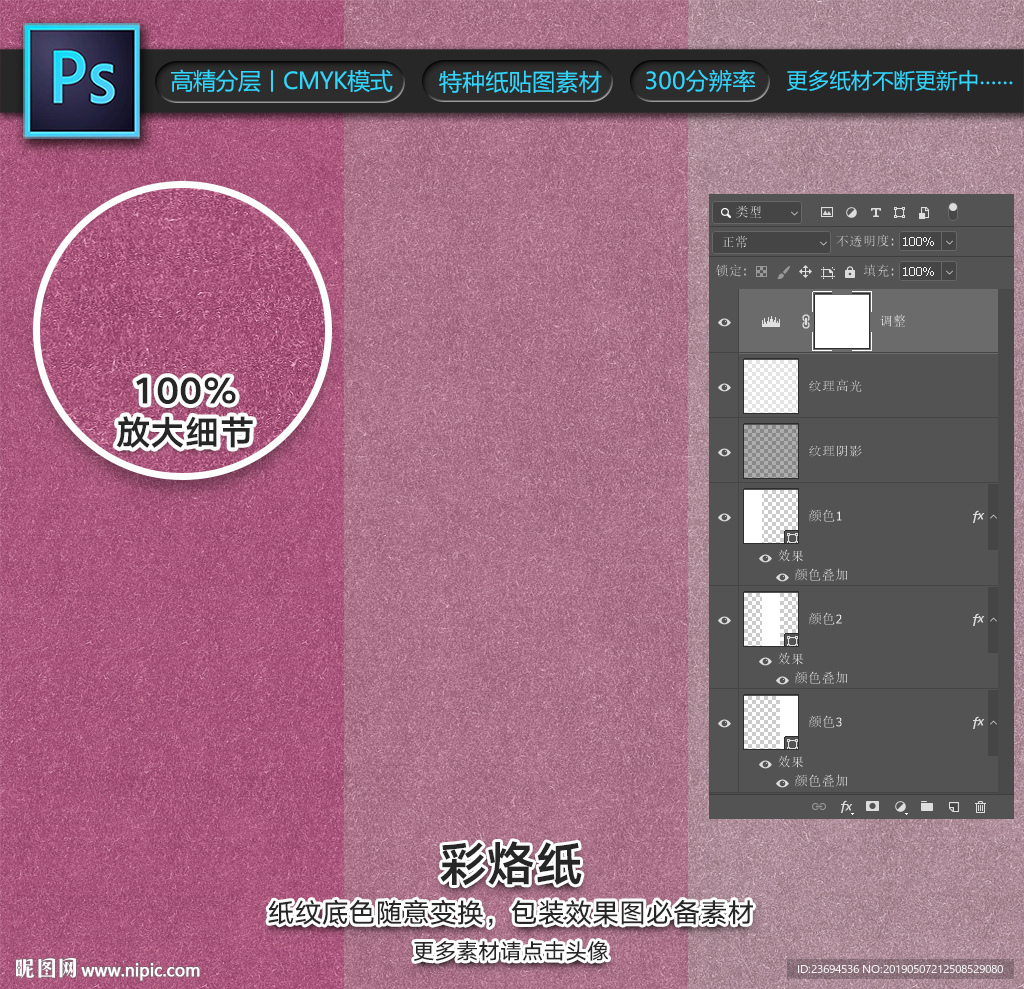
Task: Hide the 调整 adjustment layer
Action: pos(724,323)
